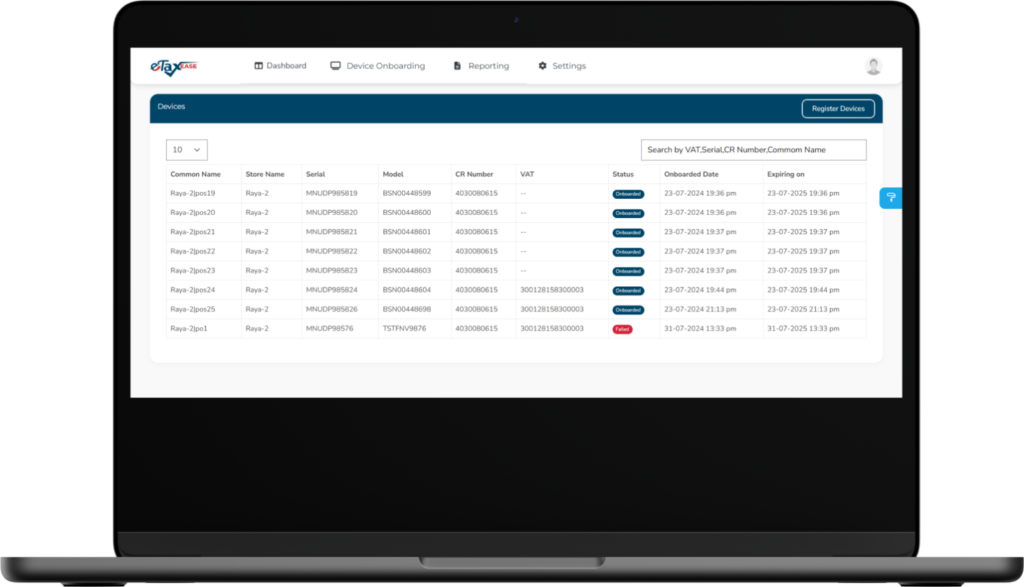Select the Raya-2|pos22 common name cell

[193, 251]
